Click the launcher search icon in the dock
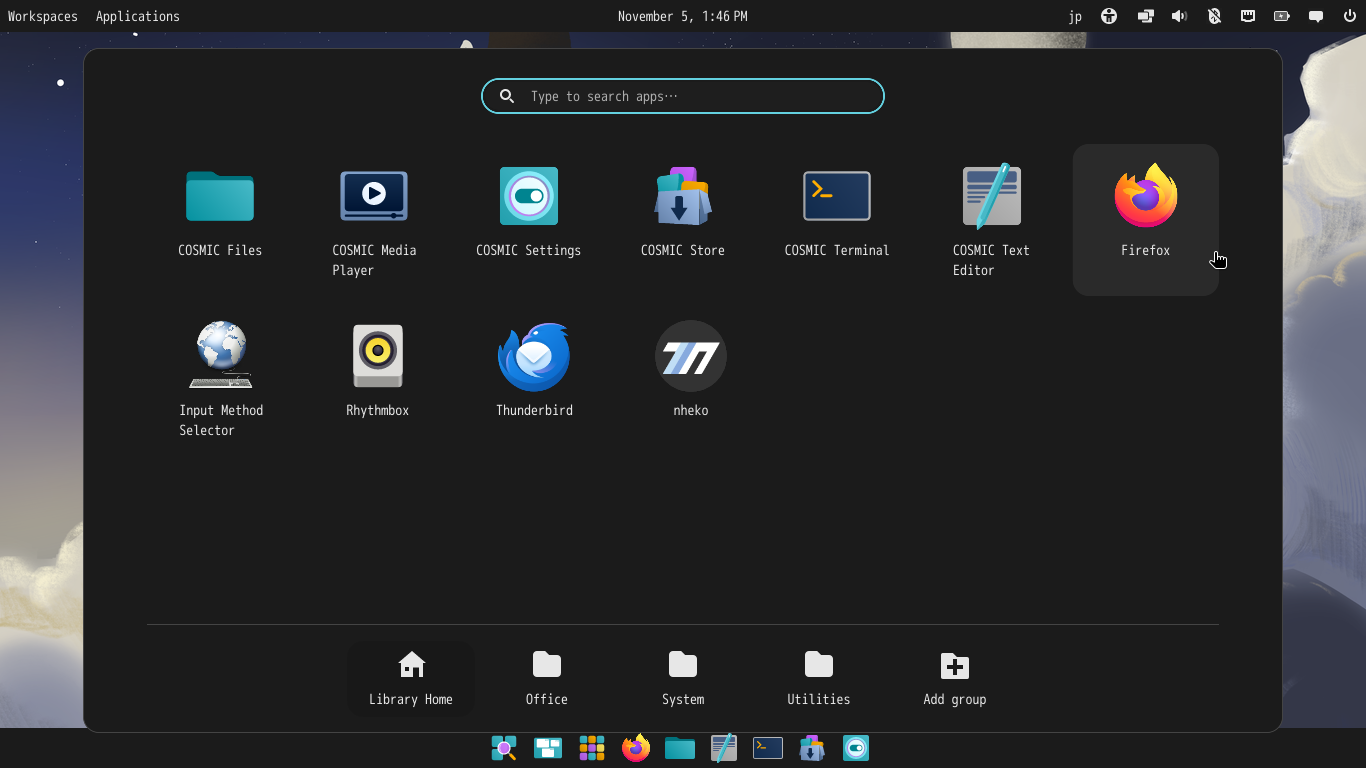 504,748
